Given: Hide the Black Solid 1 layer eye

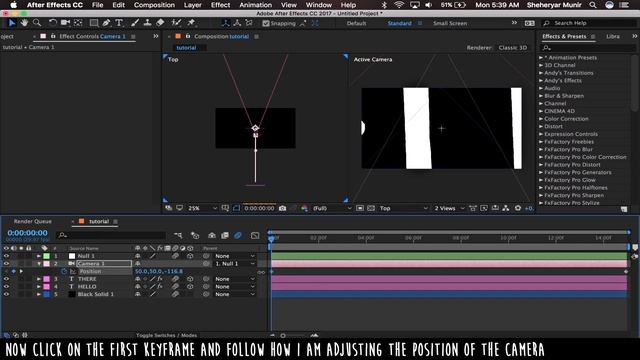Looking at the screenshot, I should click(6, 294).
